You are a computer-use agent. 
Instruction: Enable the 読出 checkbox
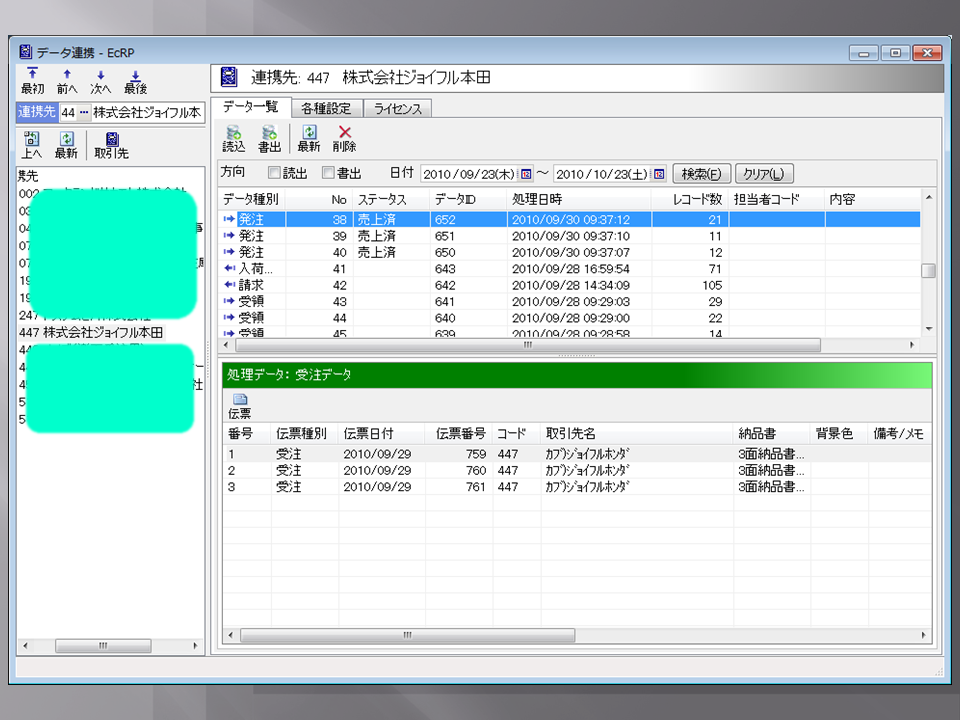(x=272, y=173)
